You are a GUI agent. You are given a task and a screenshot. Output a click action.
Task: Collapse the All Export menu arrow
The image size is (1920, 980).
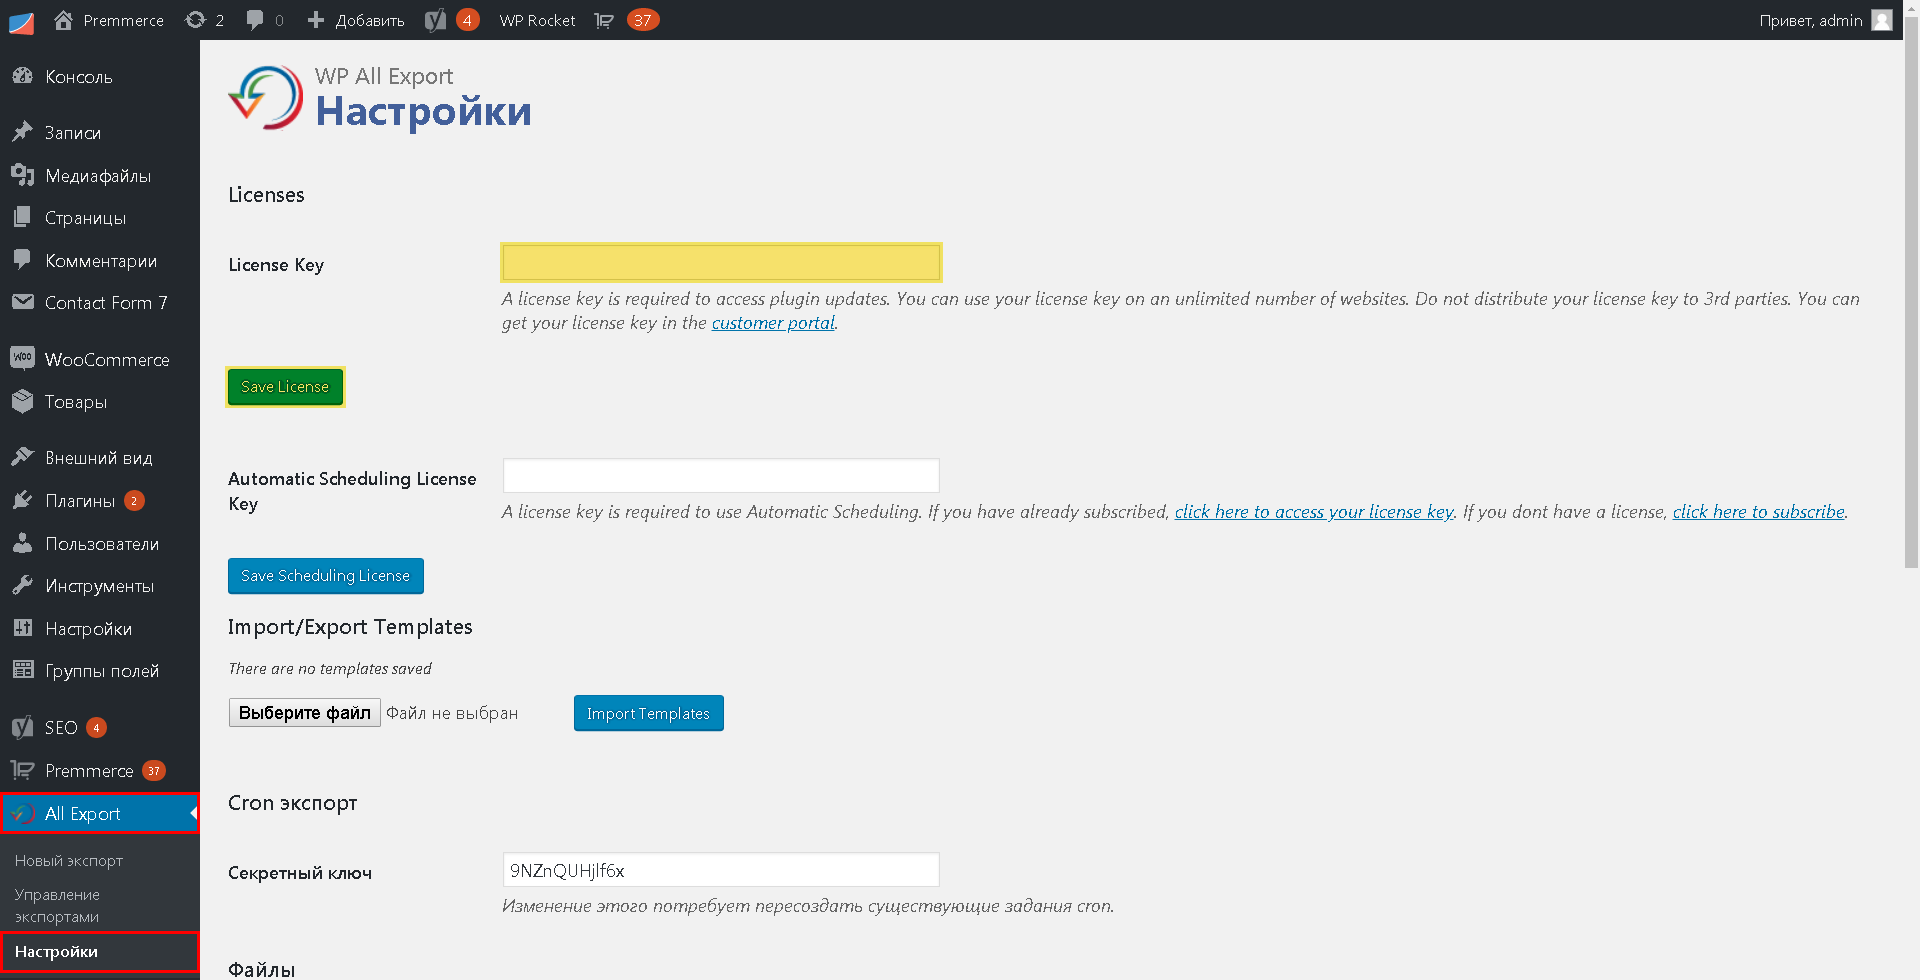coord(193,813)
